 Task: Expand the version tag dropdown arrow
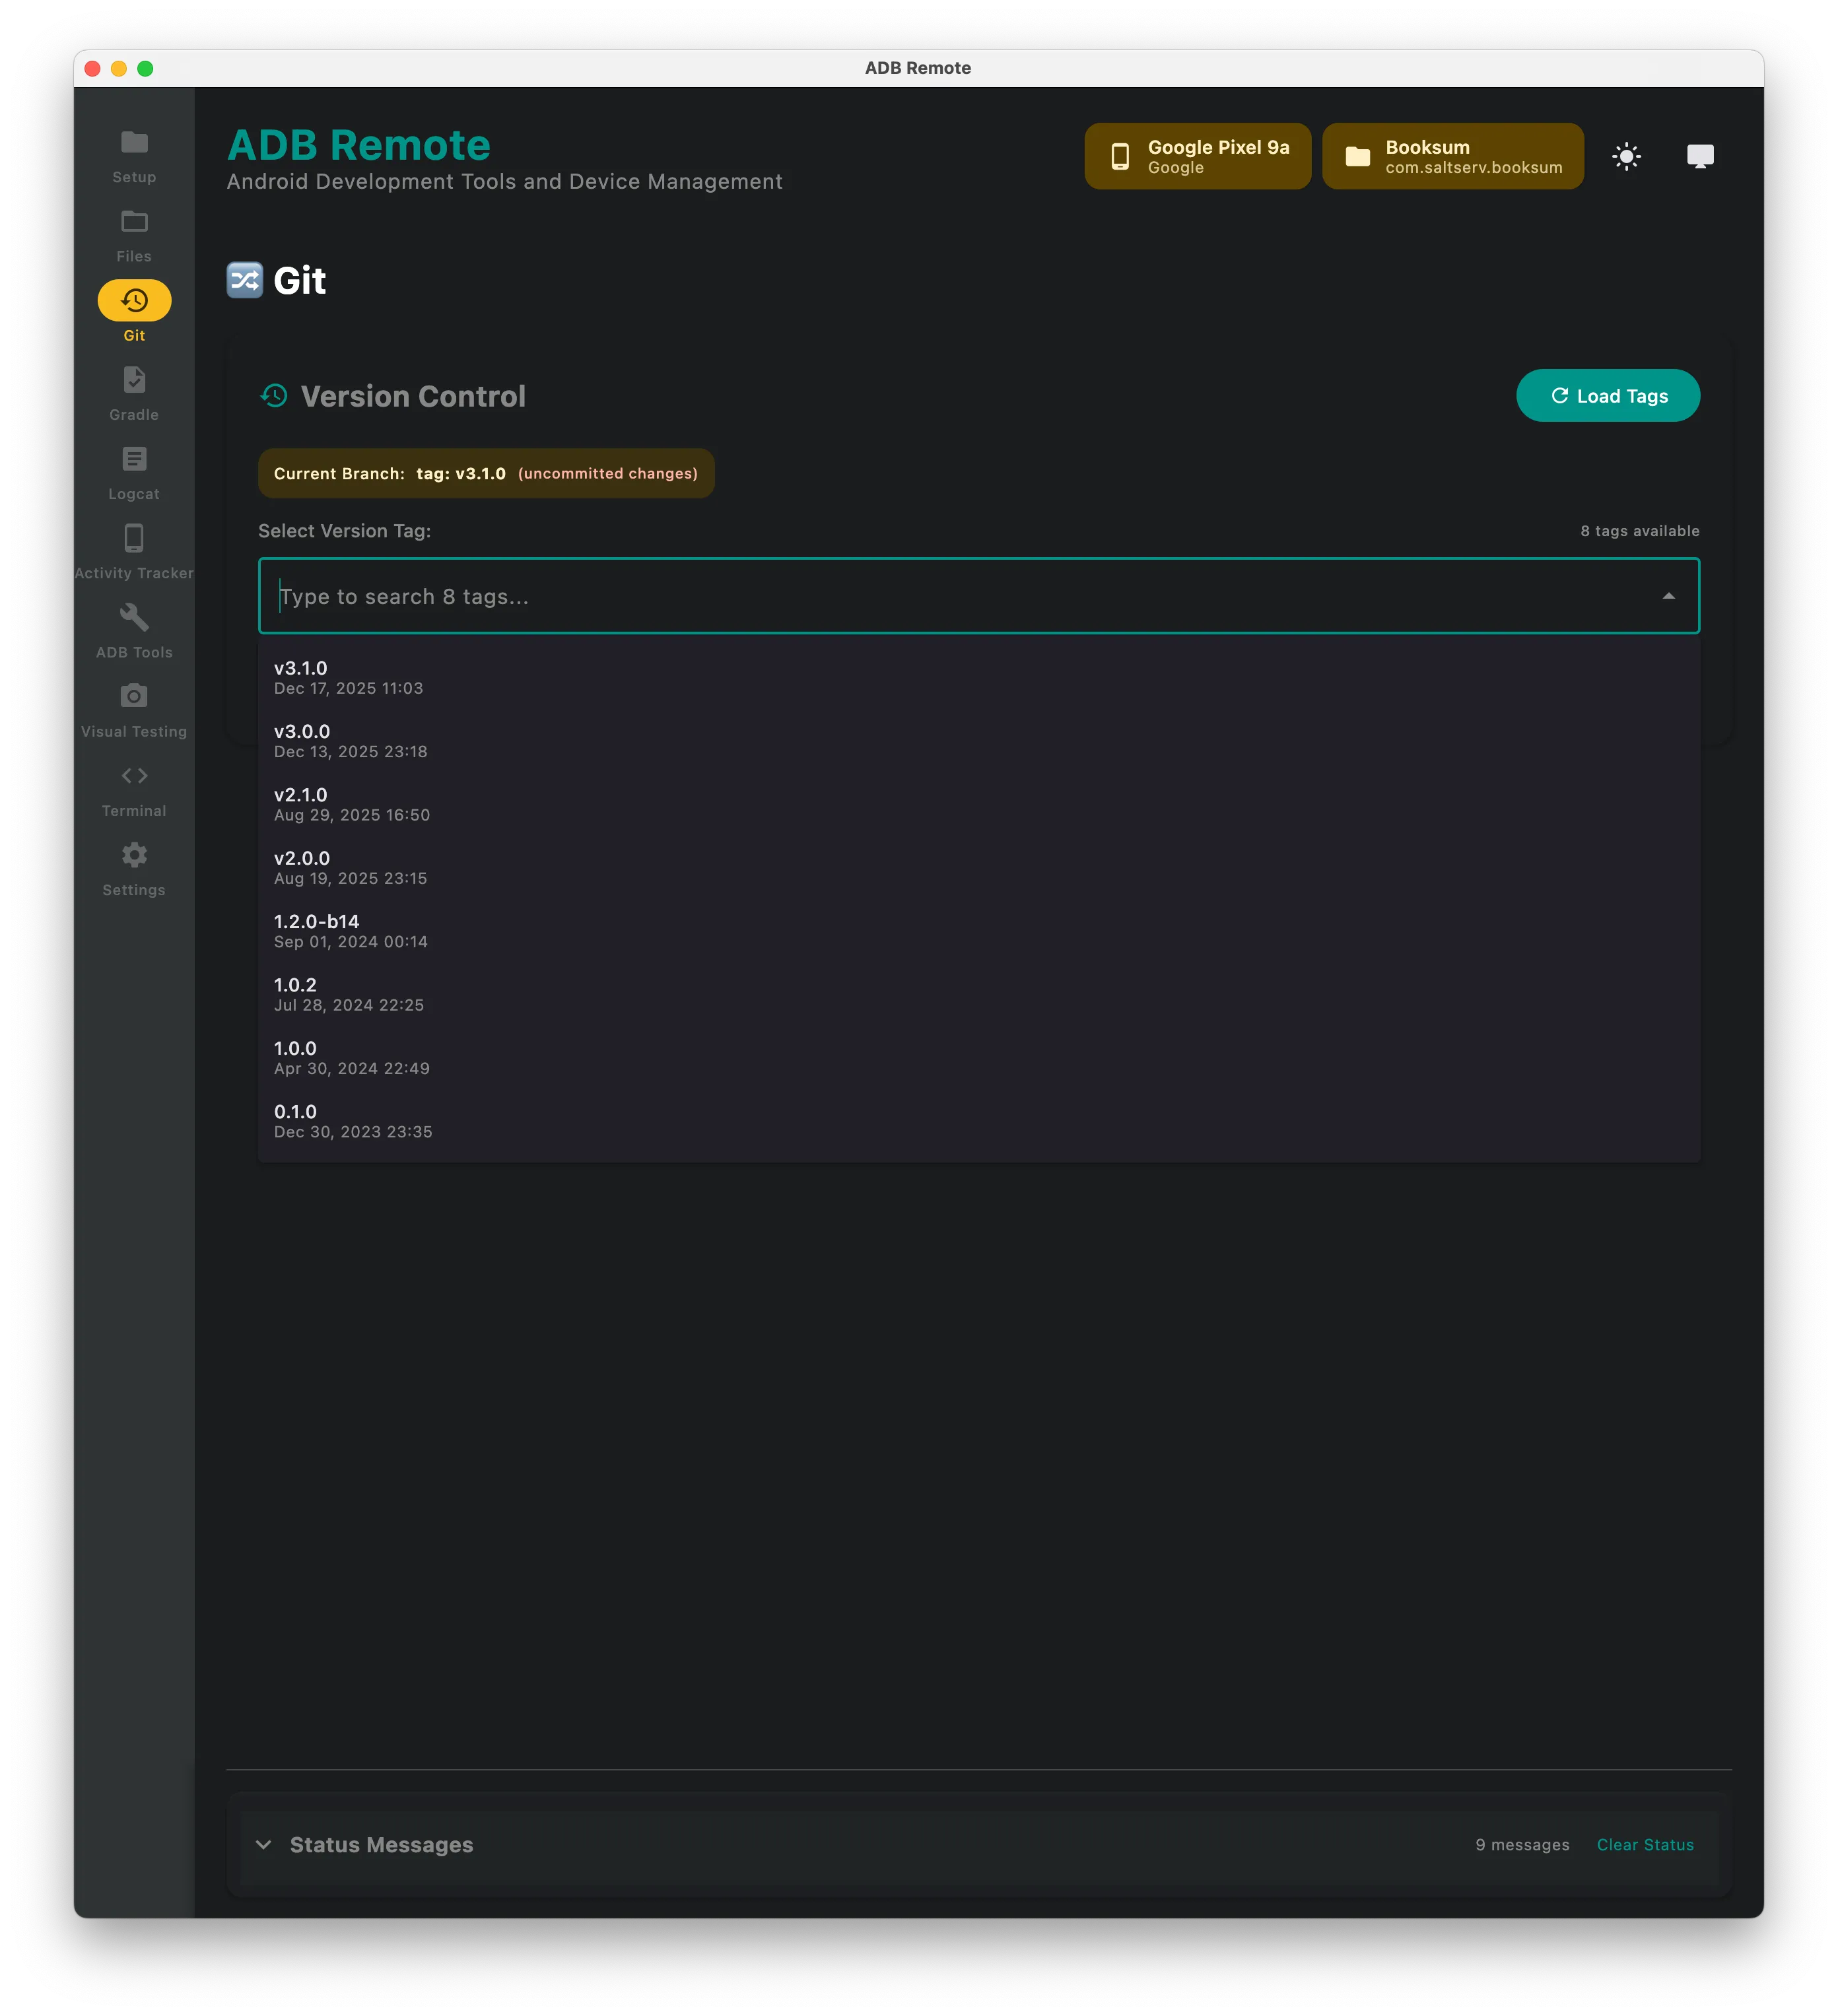[x=1668, y=596]
